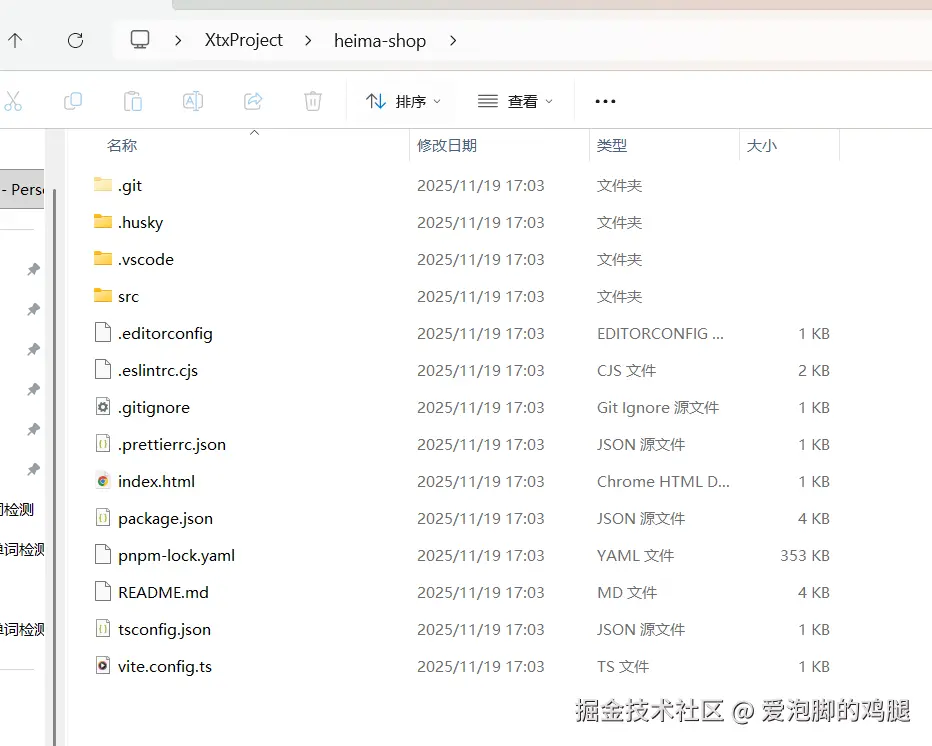This screenshot has width=932, height=746.
Task: Click heima-shop breadcrumb segment
Action: pyautogui.click(x=380, y=40)
